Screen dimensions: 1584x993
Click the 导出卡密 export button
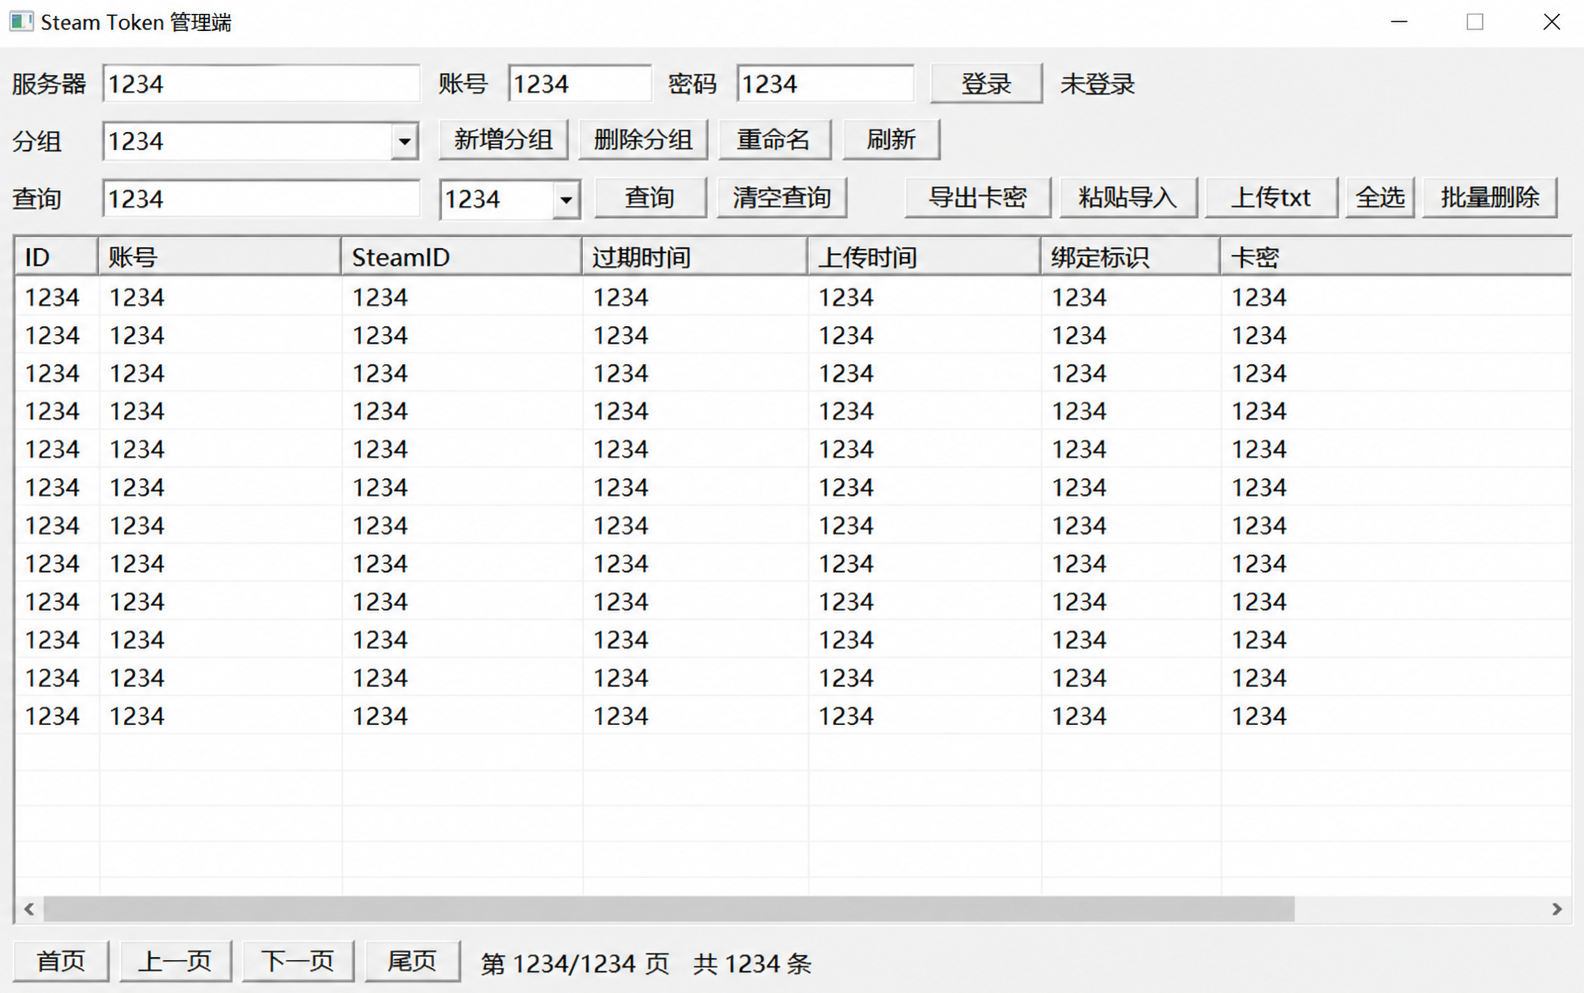(977, 198)
